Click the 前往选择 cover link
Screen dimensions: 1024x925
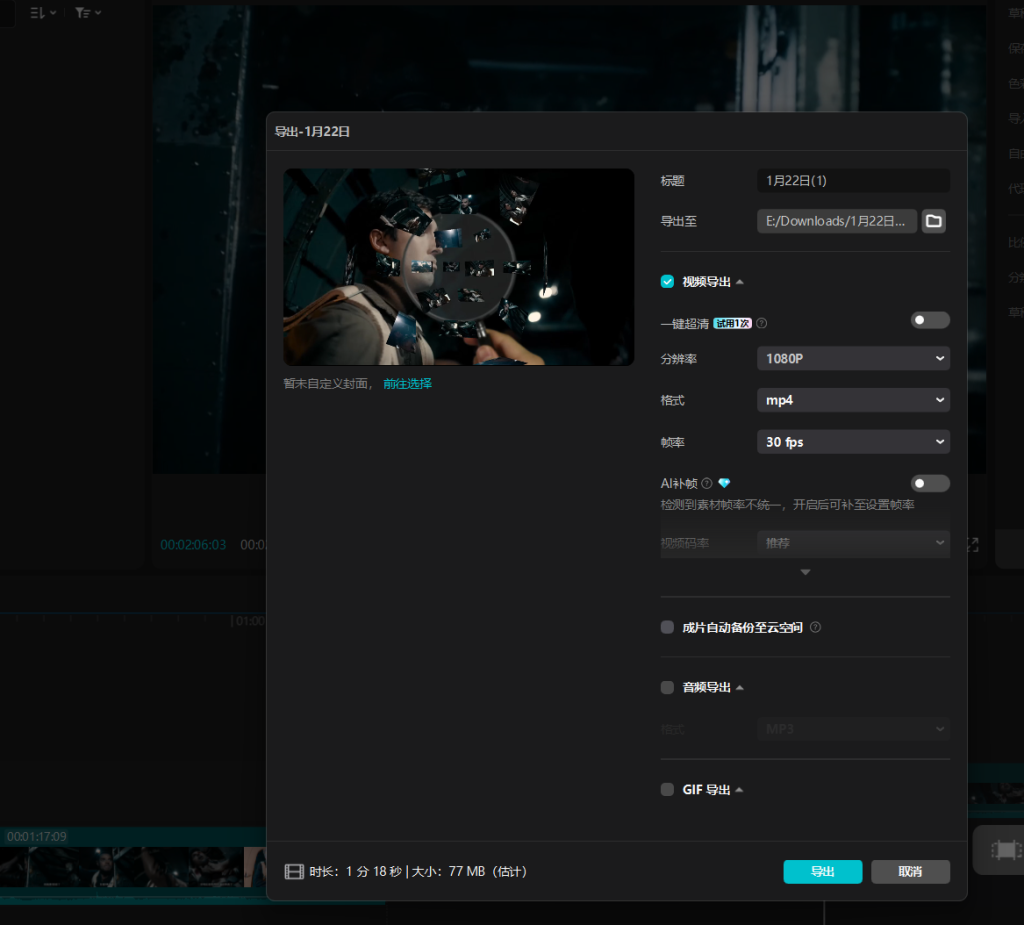(x=407, y=384)
